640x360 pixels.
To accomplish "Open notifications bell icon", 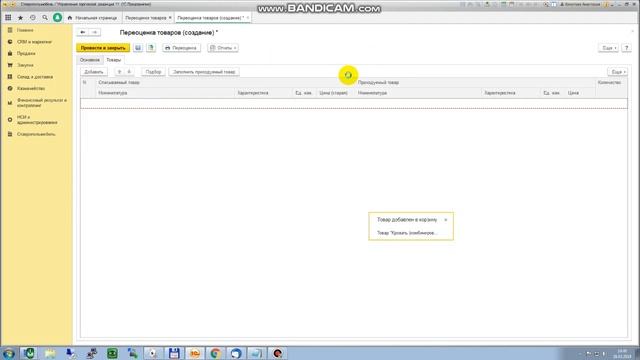I will click(58, 18).
